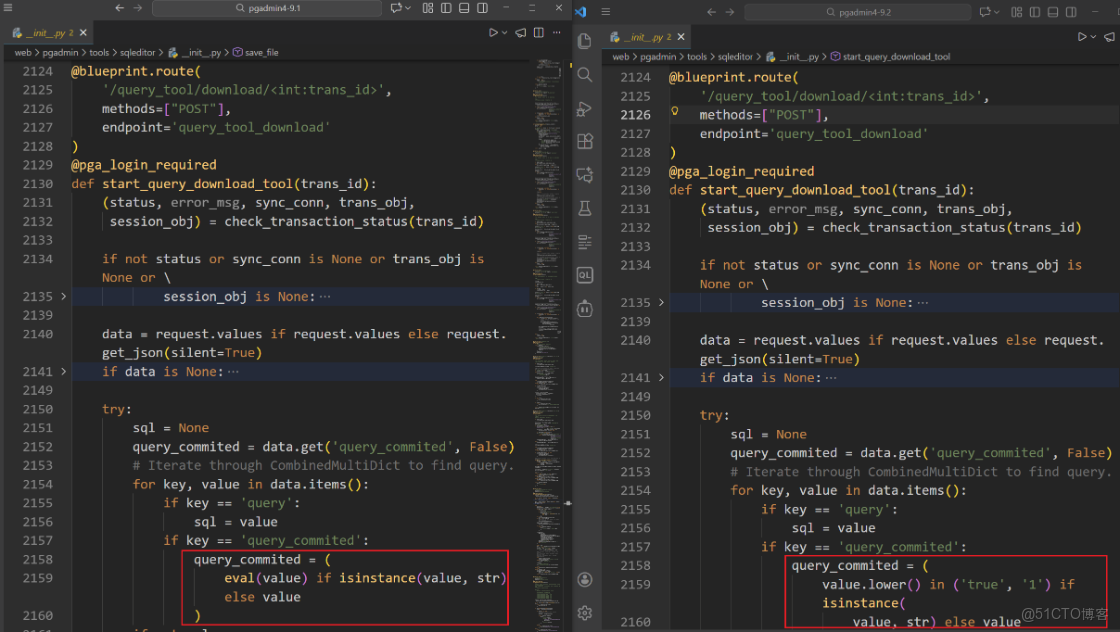Screen dimensions: 1120x632
Task: Toggle the bottom panel visibility
Action: click(x=465, y=9)
